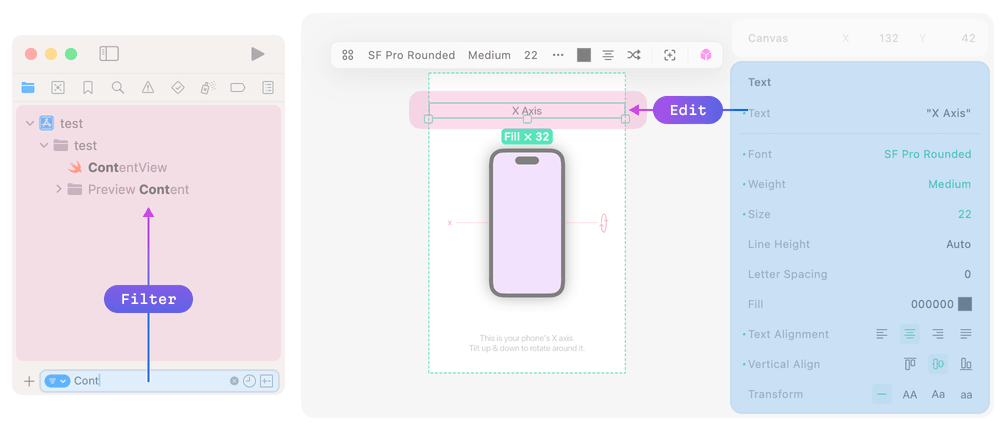The height and width of the screenshot is (429, 1006).
Task: Click the Run play button
Action: [258, 54]
